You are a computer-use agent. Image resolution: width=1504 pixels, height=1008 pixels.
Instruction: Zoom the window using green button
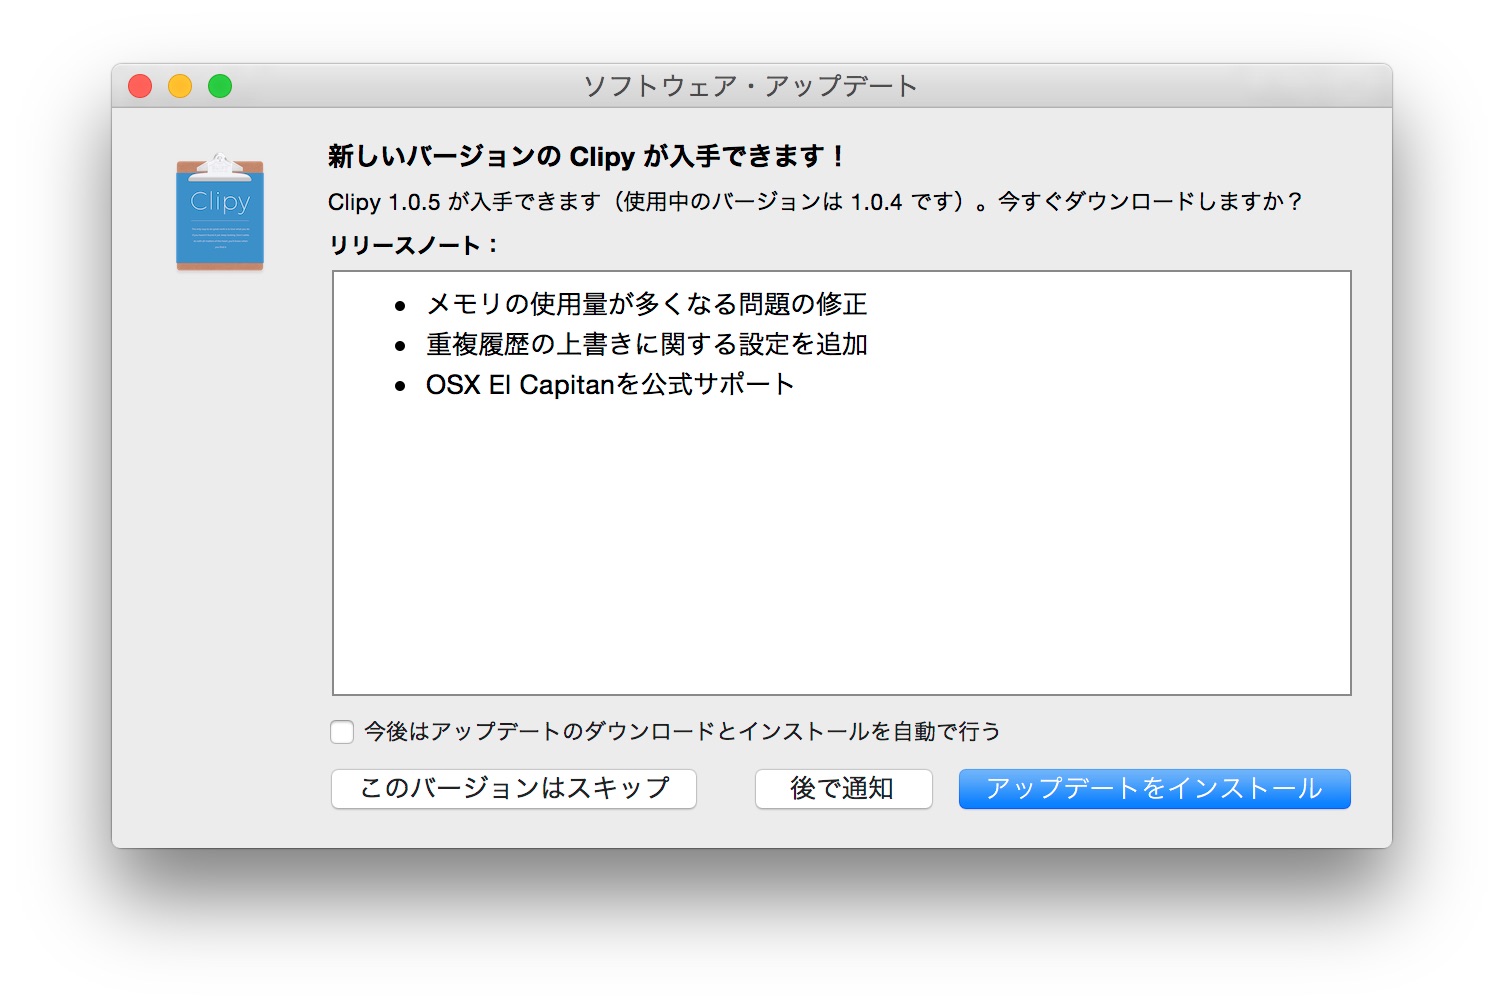click(x=220, y=87)
